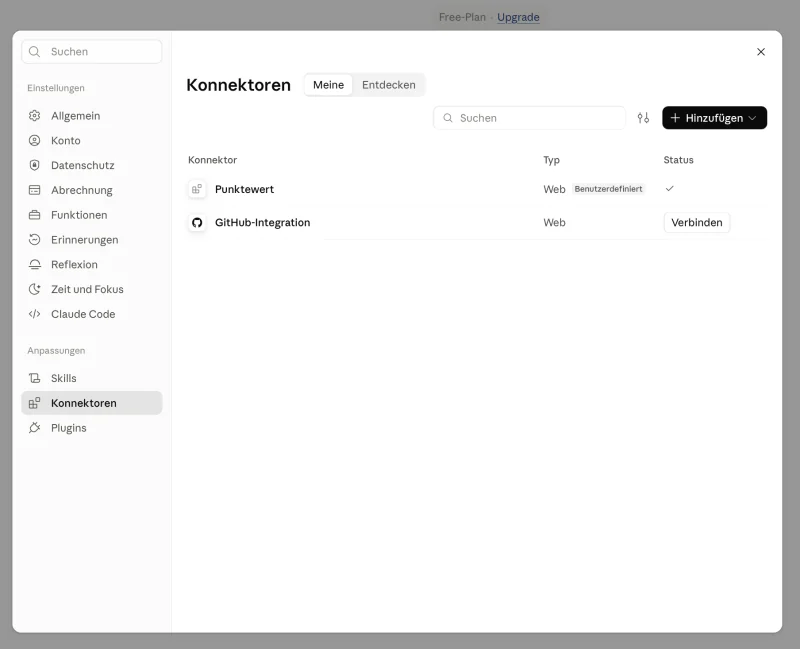The image size is (800, 649).
Task: Expand the Hinzufügen dropdown button
Action: (x=714, y=118)
